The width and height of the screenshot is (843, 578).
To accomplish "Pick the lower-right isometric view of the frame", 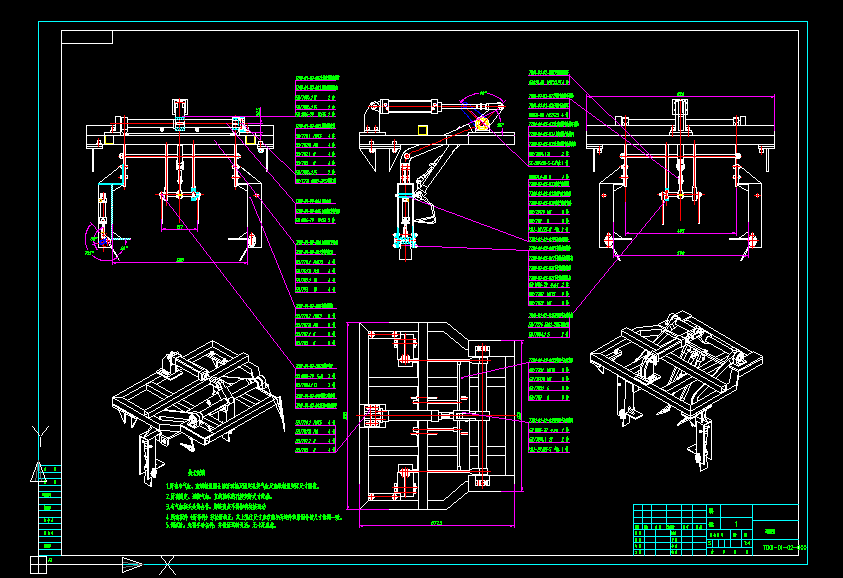I will (676, 390).
